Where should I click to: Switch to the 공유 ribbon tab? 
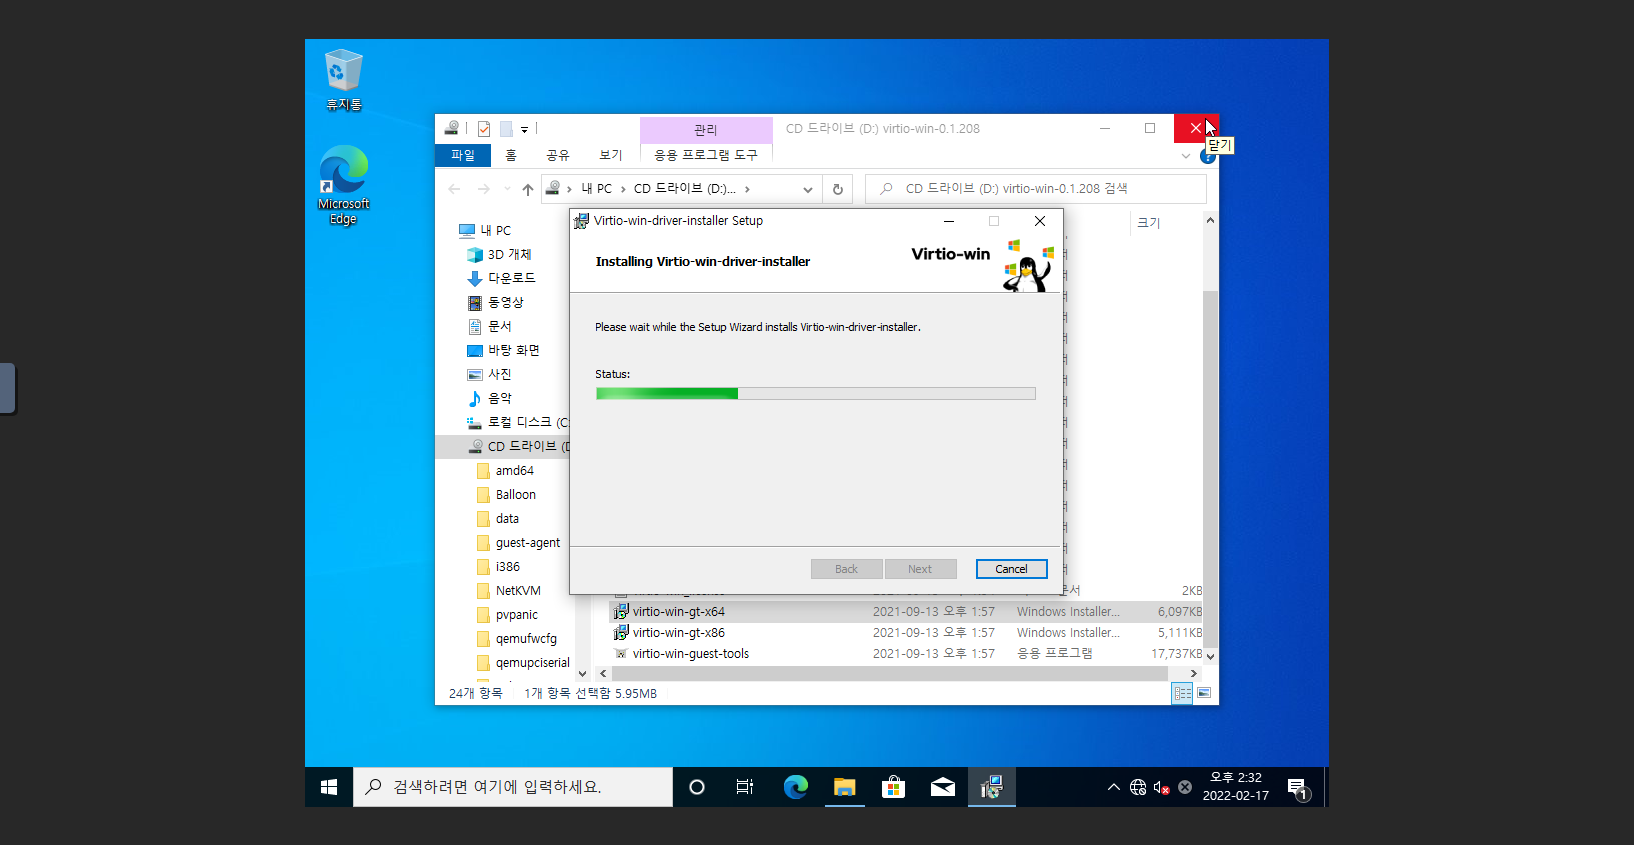click(x=558, y=155)
